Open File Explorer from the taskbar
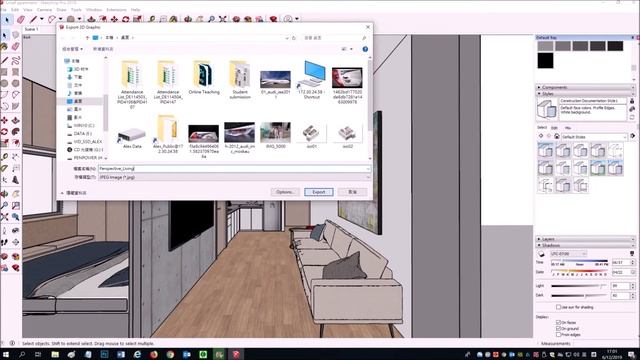This screenshot has height=360, width=640. [55, 355]
